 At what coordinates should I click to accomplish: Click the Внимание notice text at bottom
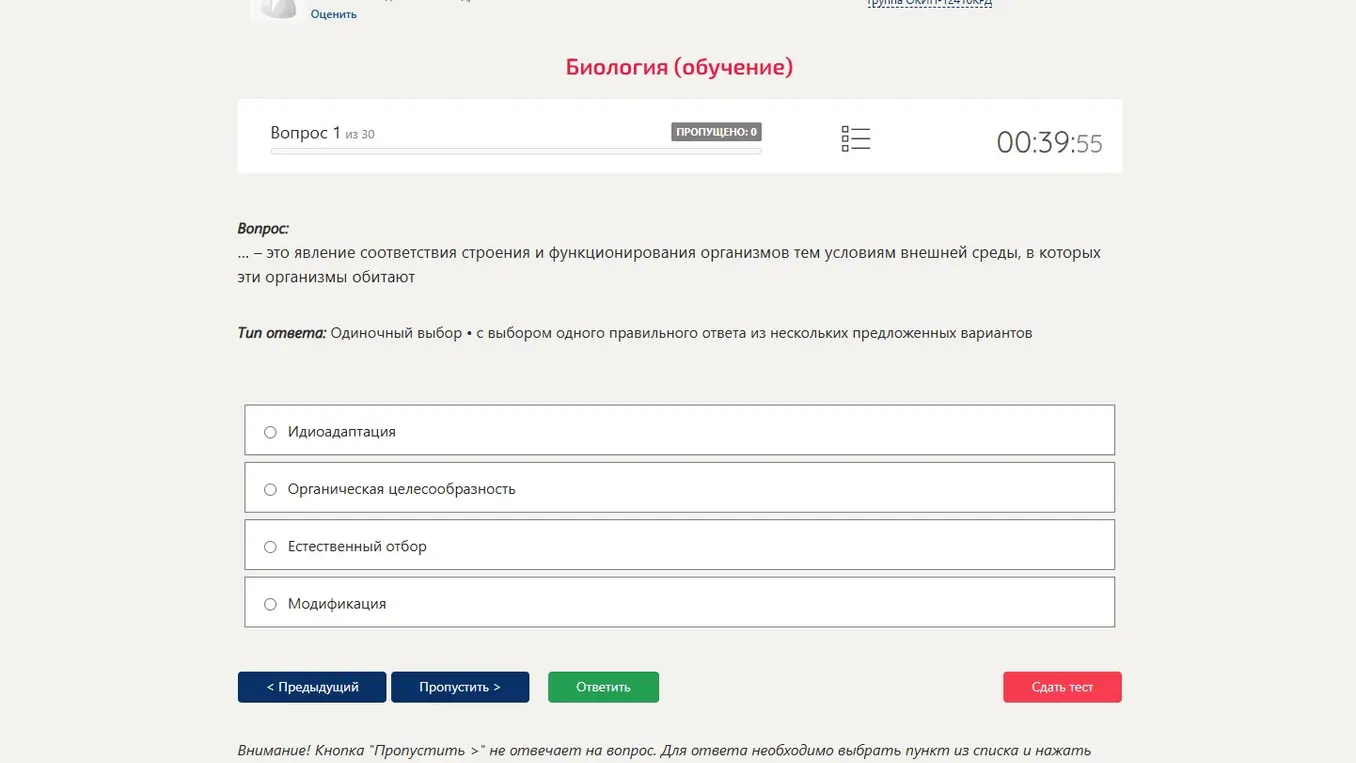point(664,750)
